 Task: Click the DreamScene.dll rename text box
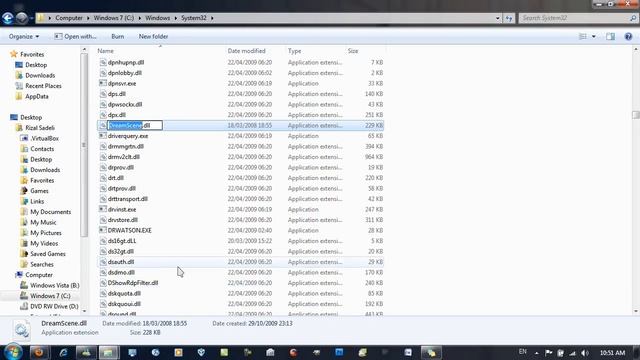(x=135, y=125)
